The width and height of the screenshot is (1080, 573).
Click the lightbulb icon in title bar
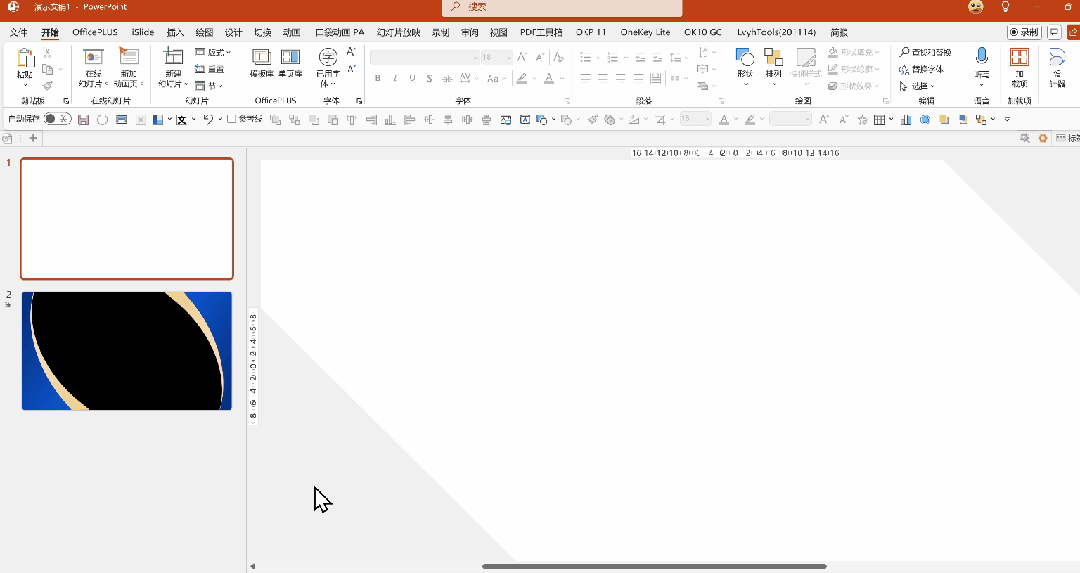coord(1006,7)
